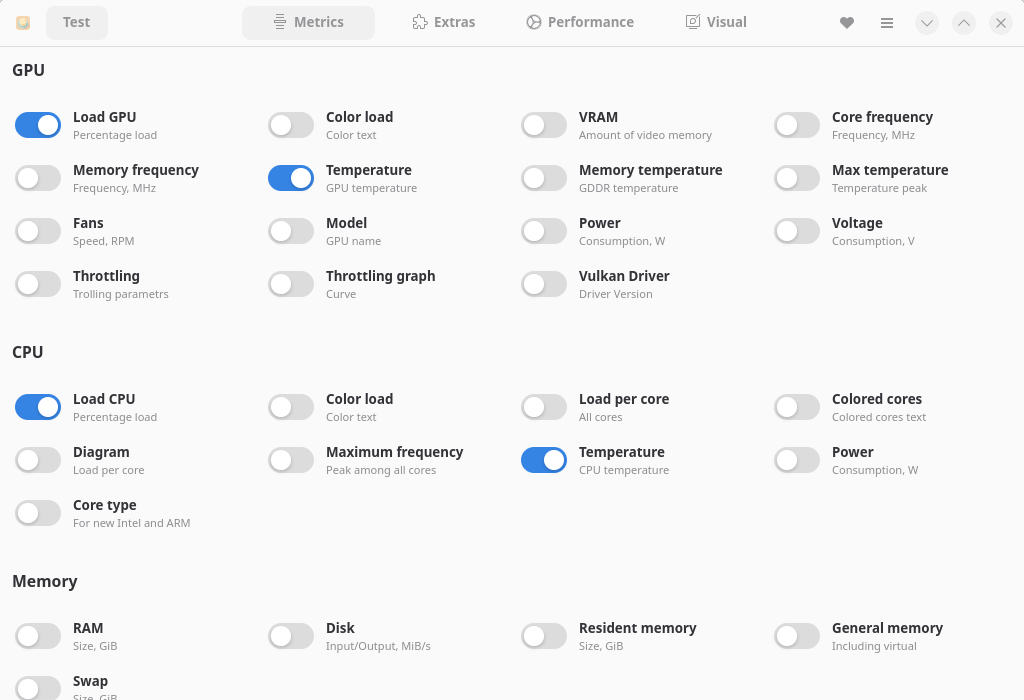Click the up chevron header button

(964, 23)
